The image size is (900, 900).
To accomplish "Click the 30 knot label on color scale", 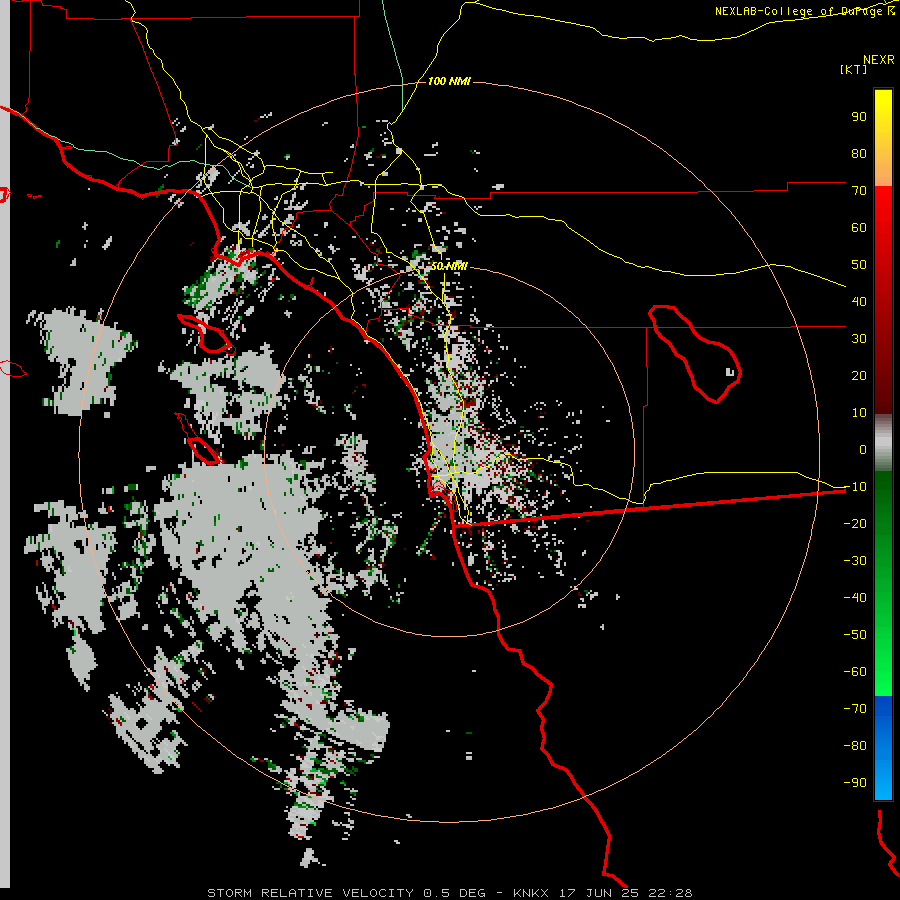I will tap(859, 339).
